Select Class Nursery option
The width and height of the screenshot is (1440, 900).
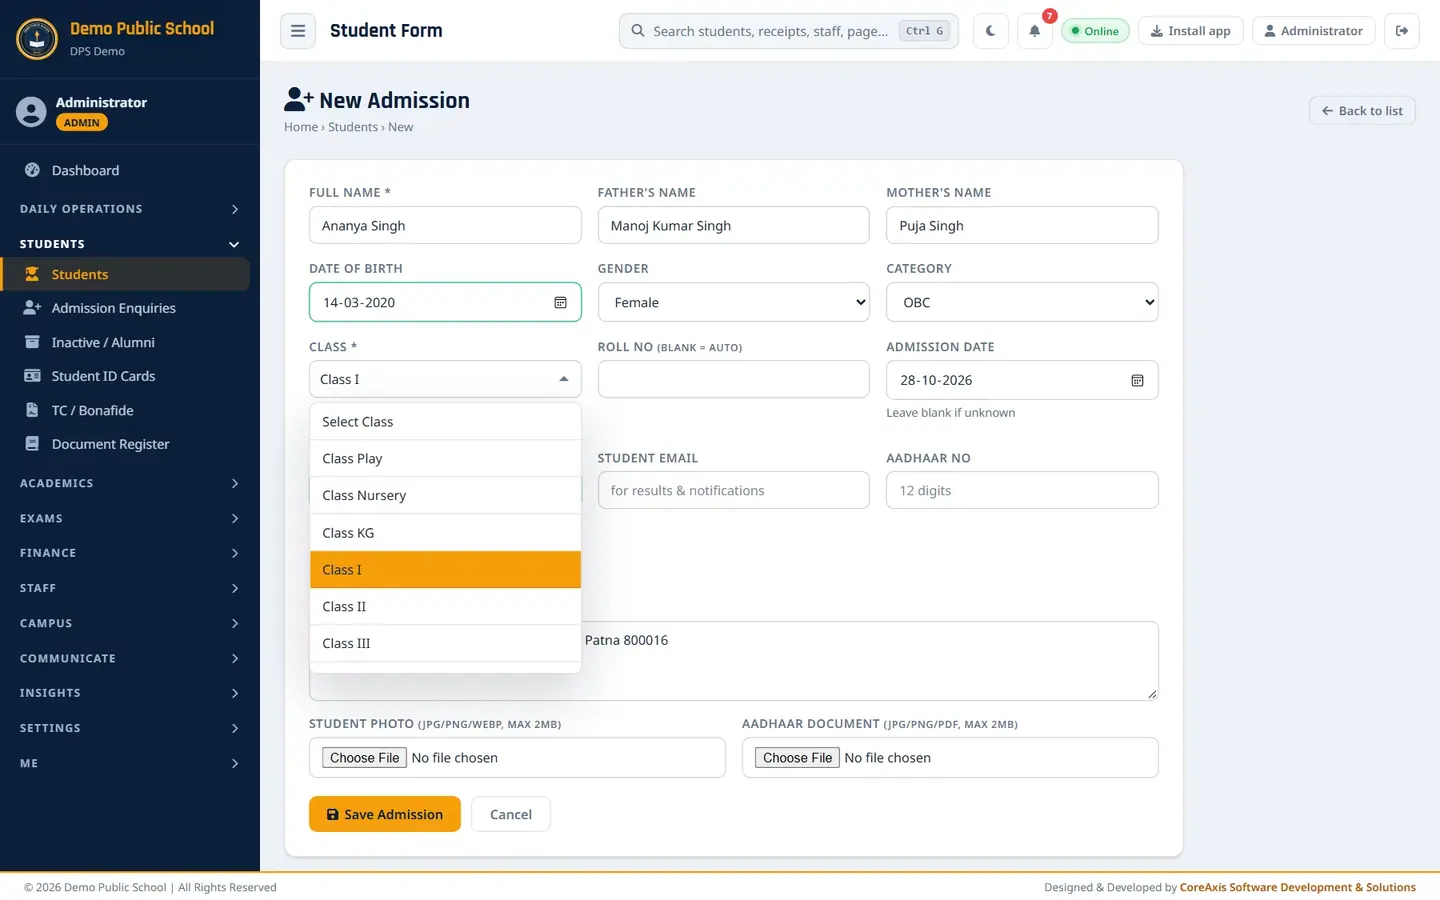pyautogui.click(x=445, y=495)
